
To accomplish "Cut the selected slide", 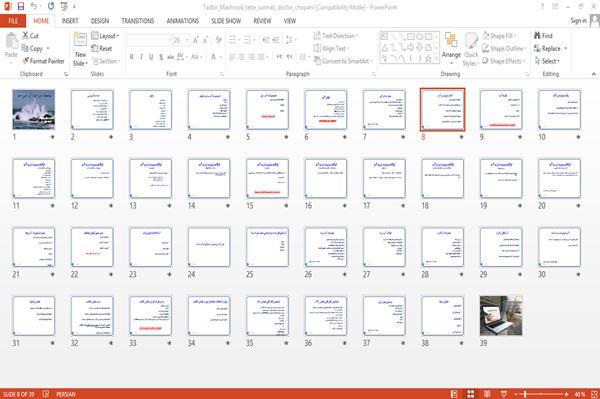I will click(30, 36).
